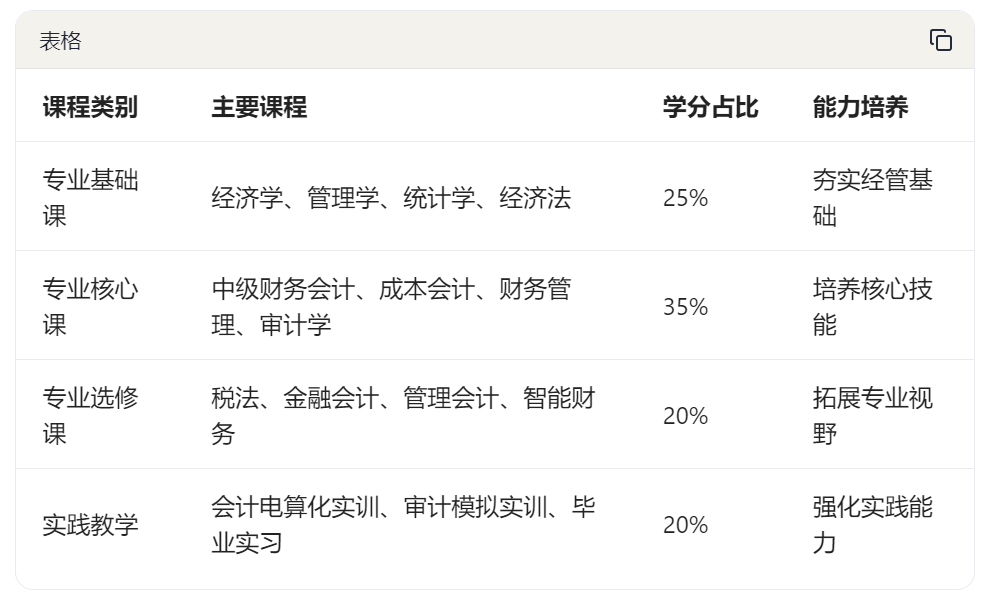The width and height of the screenshot is (993, 600).
Task: Select the 能力培养 column header
Action: (x=861, y=106)
